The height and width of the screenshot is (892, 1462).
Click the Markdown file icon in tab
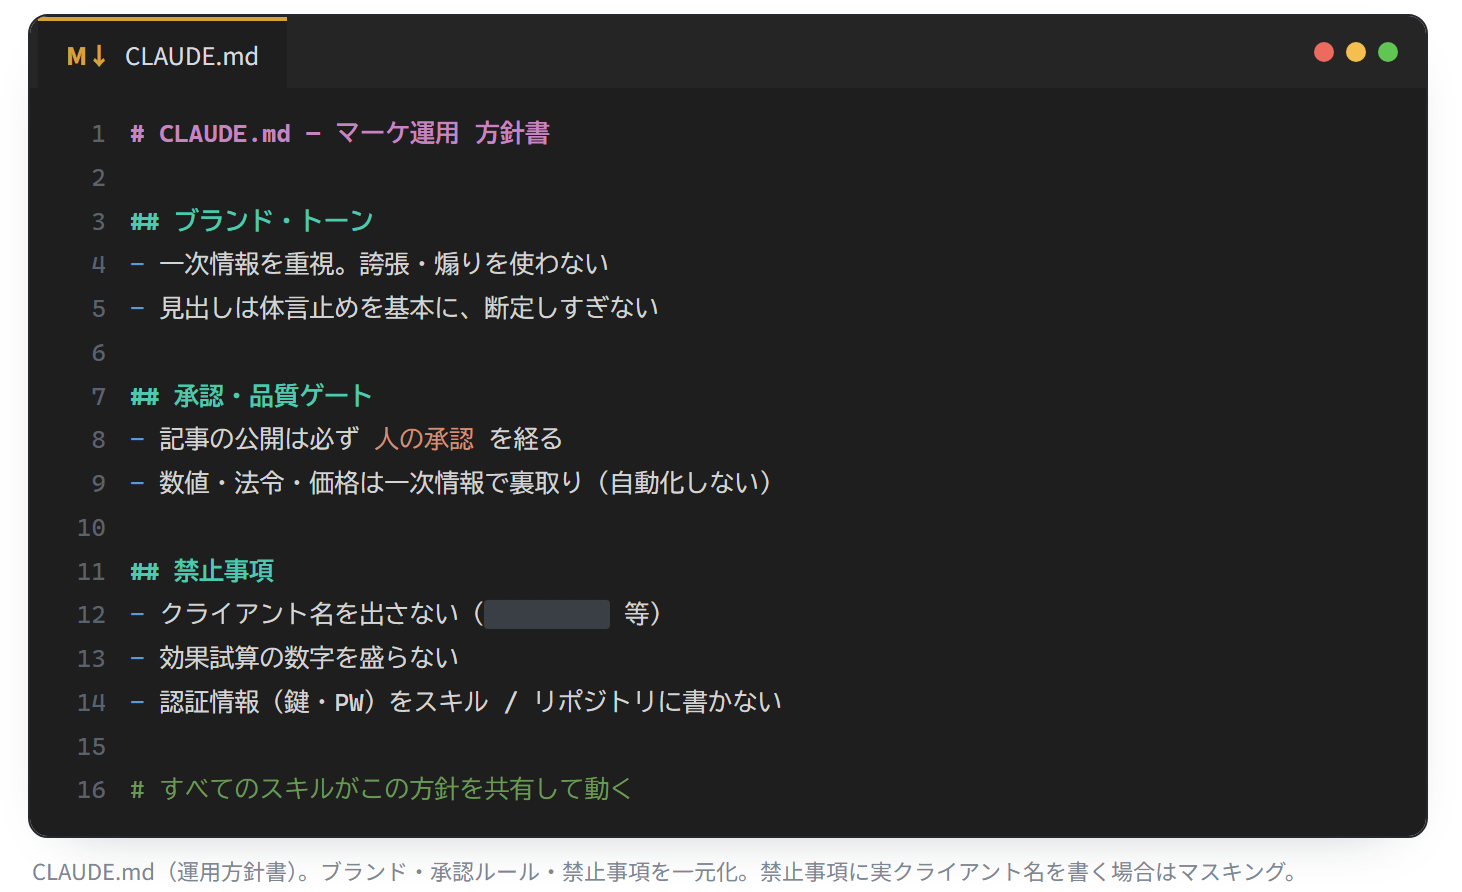click(x=86, y=56)
